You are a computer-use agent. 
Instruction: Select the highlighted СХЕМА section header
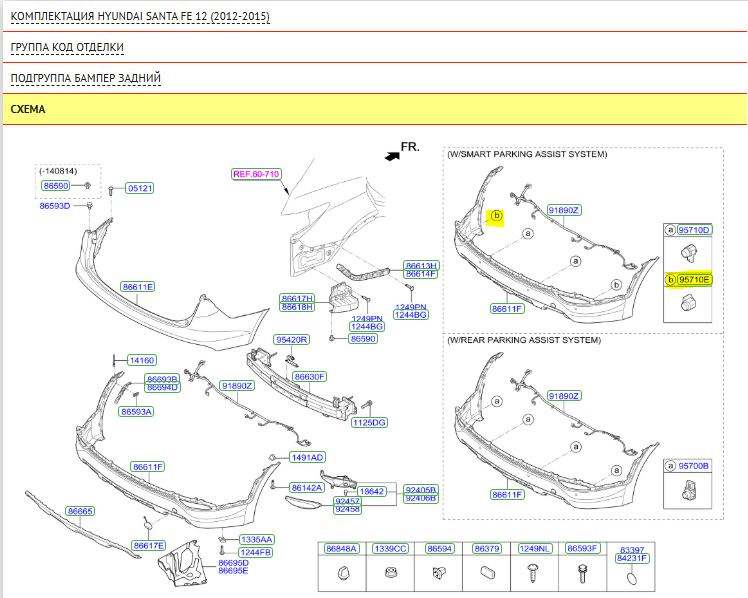[x=374, y=109]
